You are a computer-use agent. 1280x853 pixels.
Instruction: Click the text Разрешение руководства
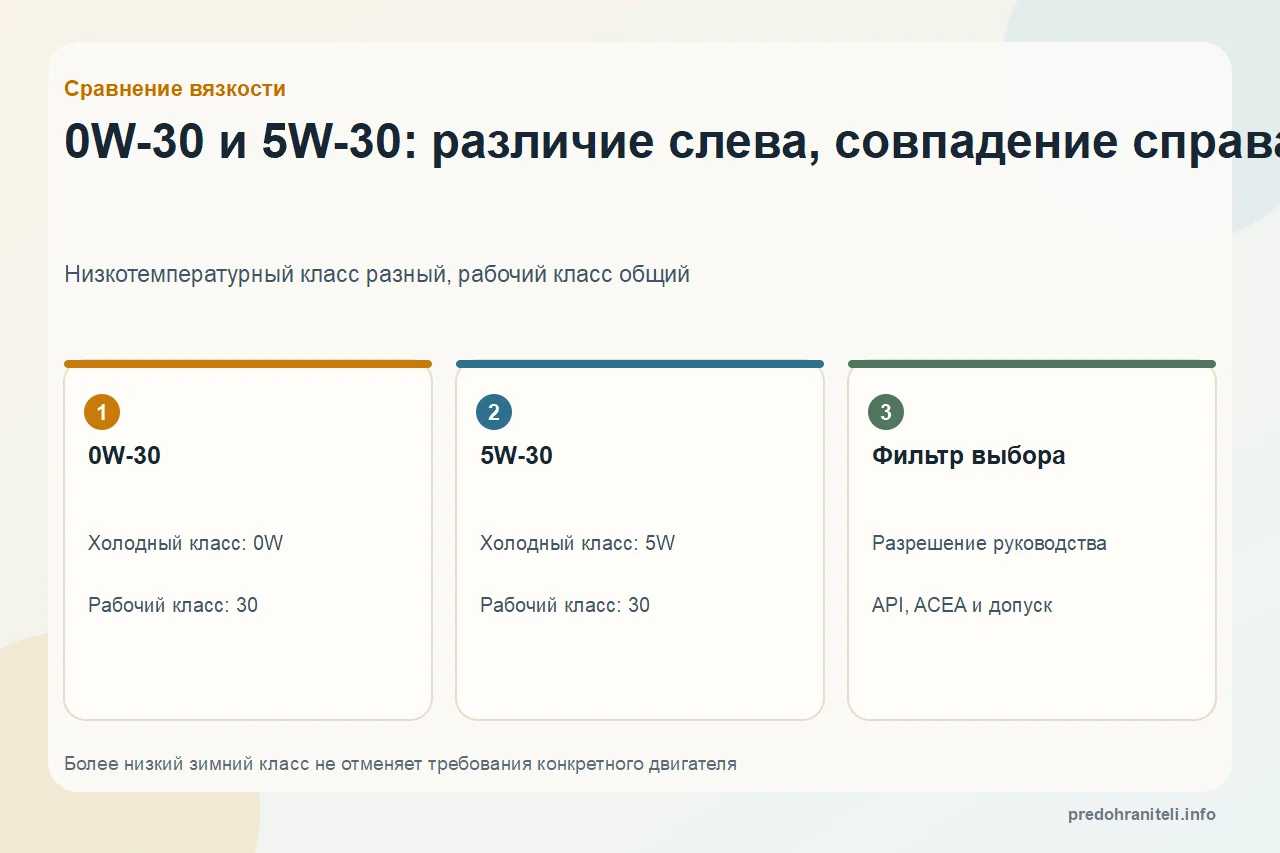pos(989,544)
